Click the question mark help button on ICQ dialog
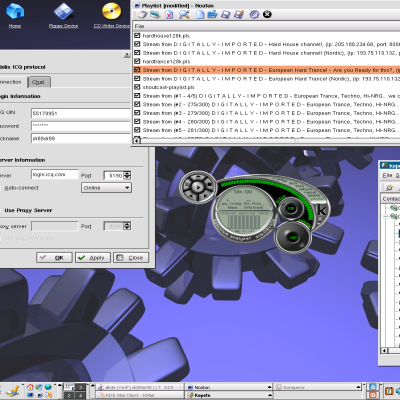This screenshot has width=400, height=400. pos(127,55)
